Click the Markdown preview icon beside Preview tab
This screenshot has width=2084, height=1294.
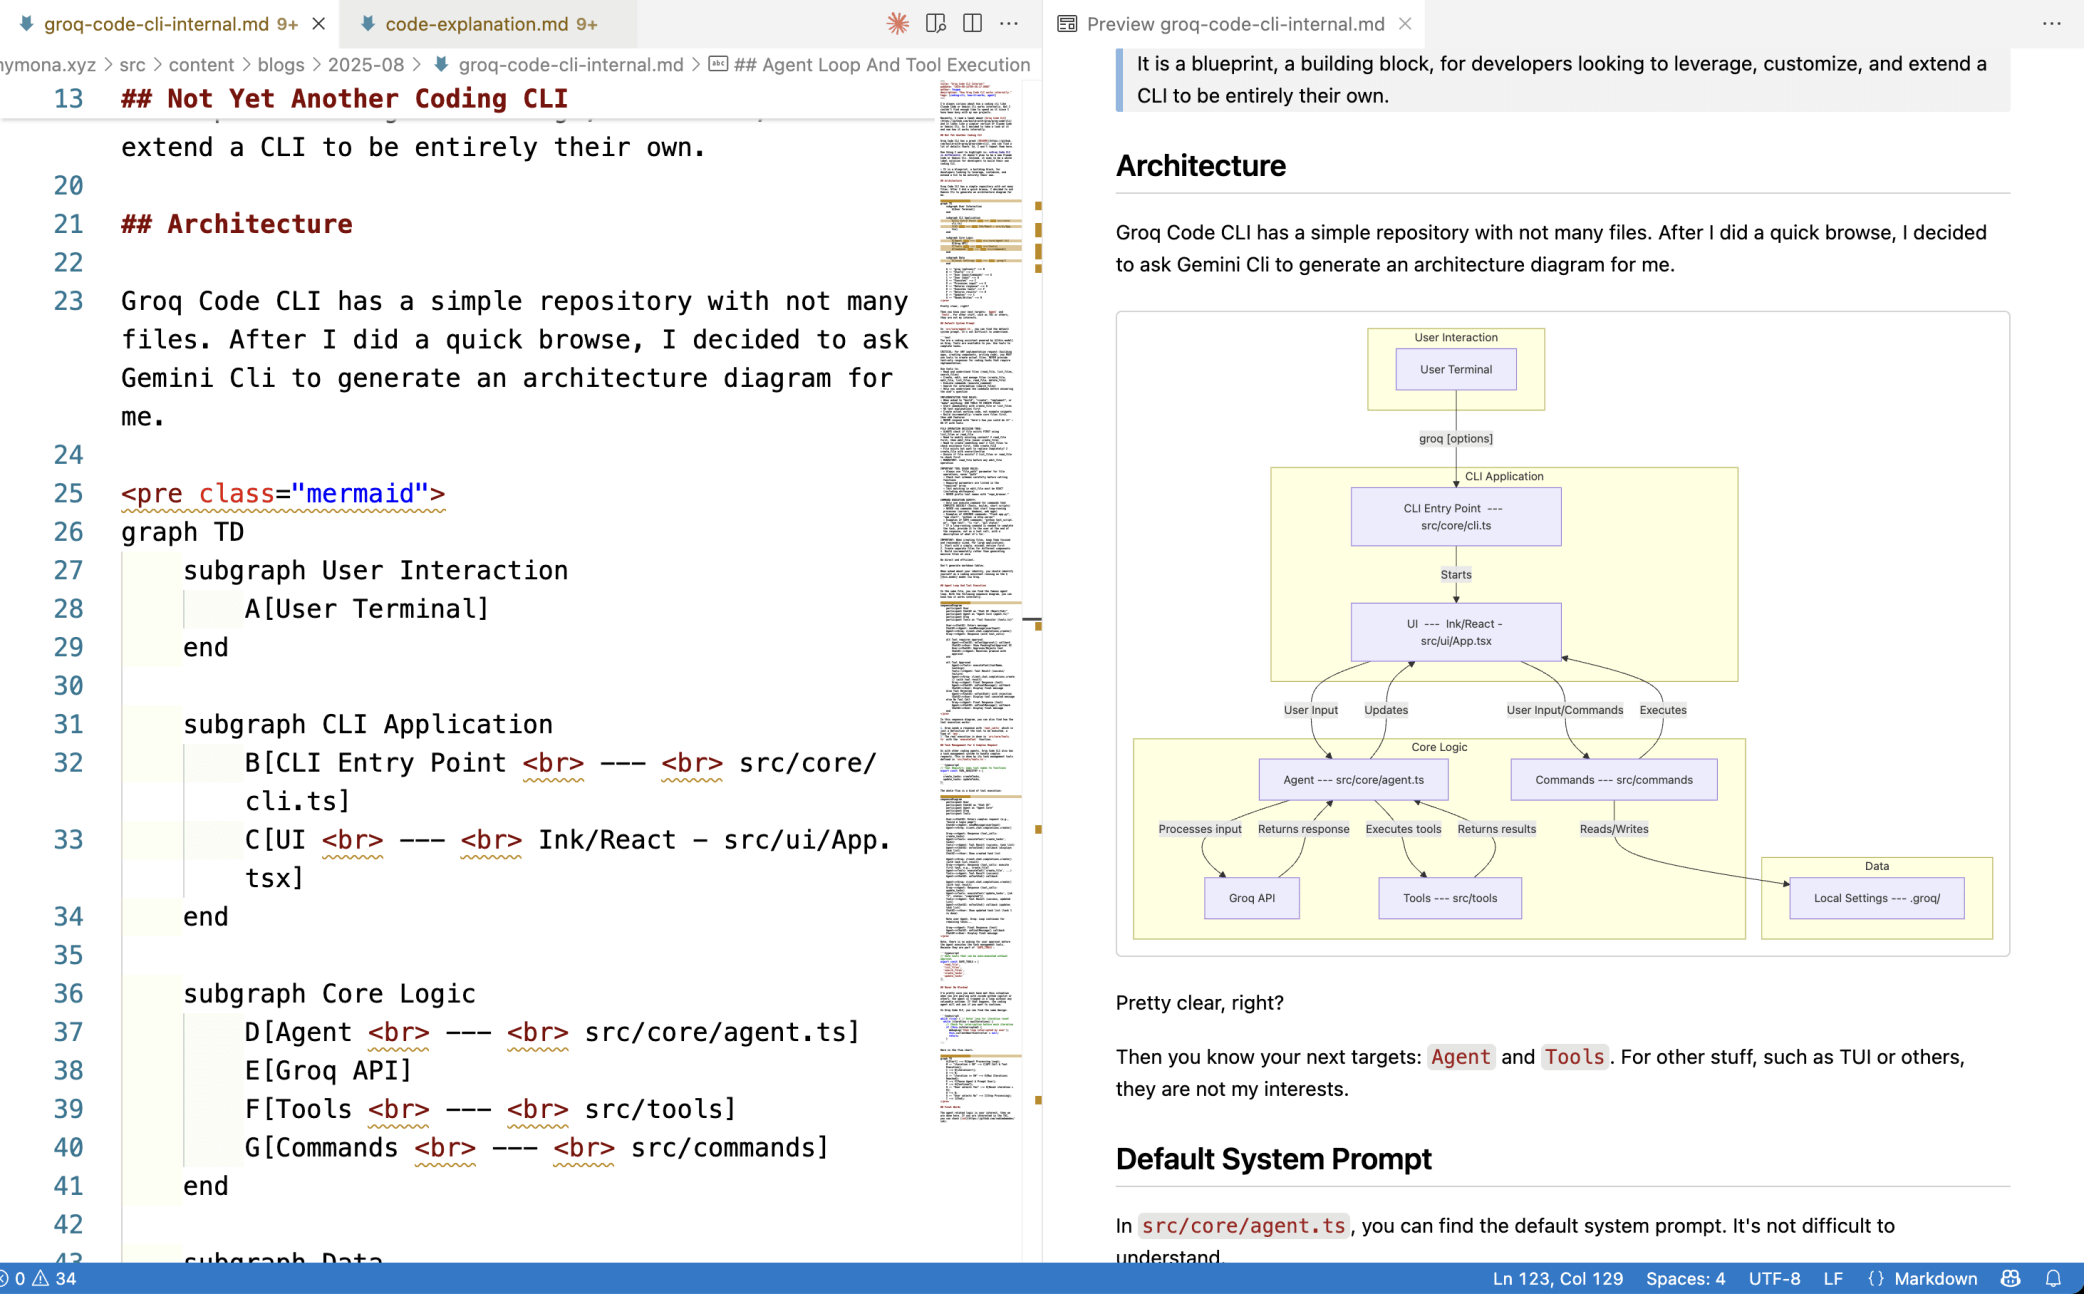click(x=1066, y=23)
